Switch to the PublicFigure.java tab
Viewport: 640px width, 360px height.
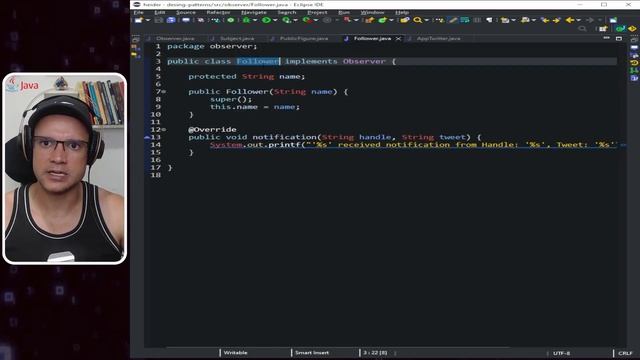coord(304,38)
